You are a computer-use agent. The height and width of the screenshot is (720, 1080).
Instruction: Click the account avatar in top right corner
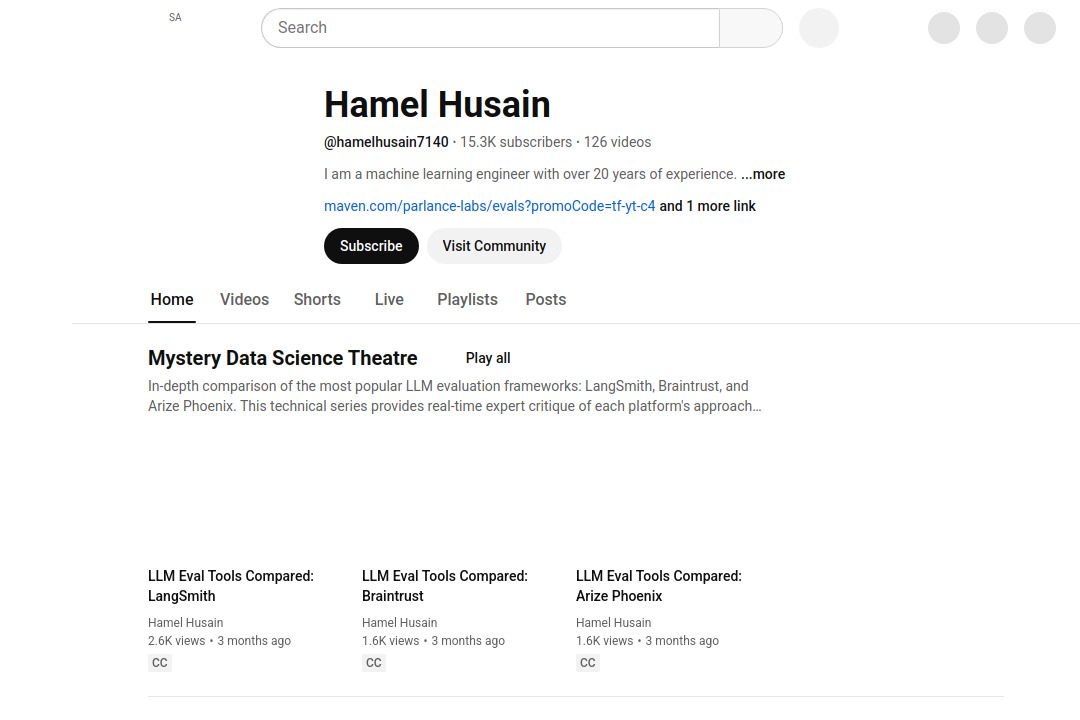pos(1039,28)
